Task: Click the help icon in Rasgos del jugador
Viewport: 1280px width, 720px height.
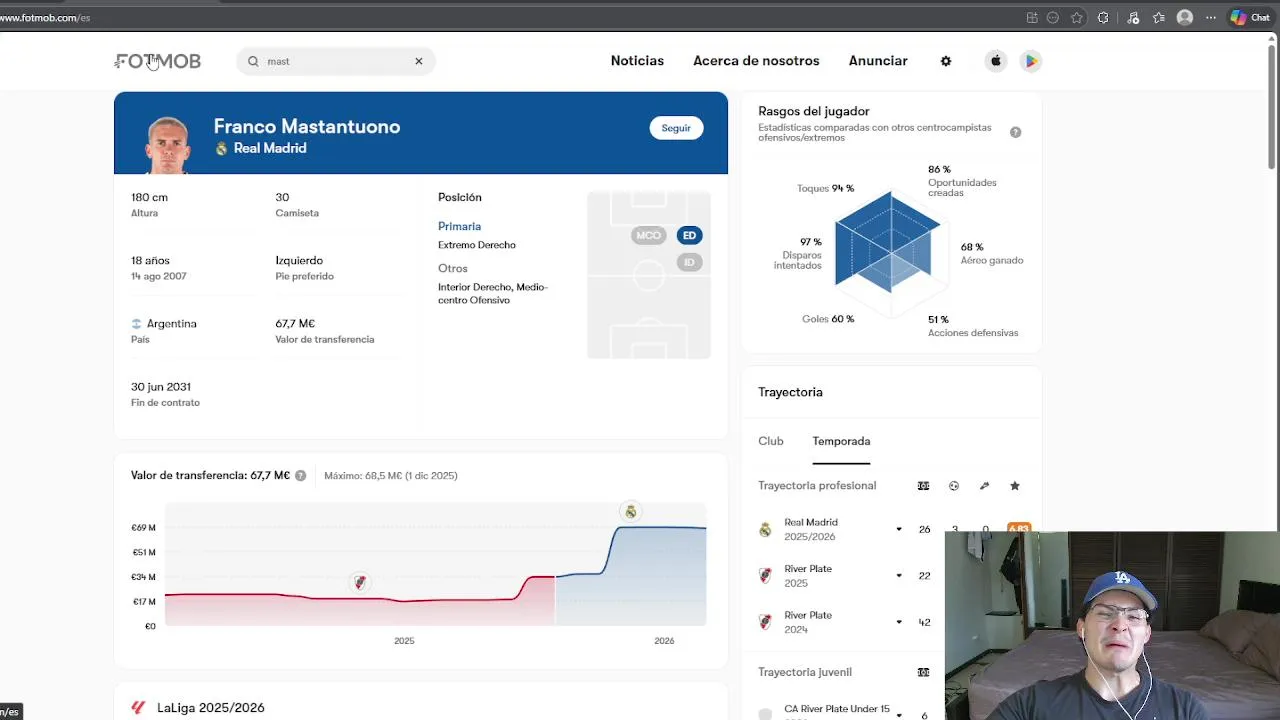Action: pyautogui.click(x=1015, y=132)
